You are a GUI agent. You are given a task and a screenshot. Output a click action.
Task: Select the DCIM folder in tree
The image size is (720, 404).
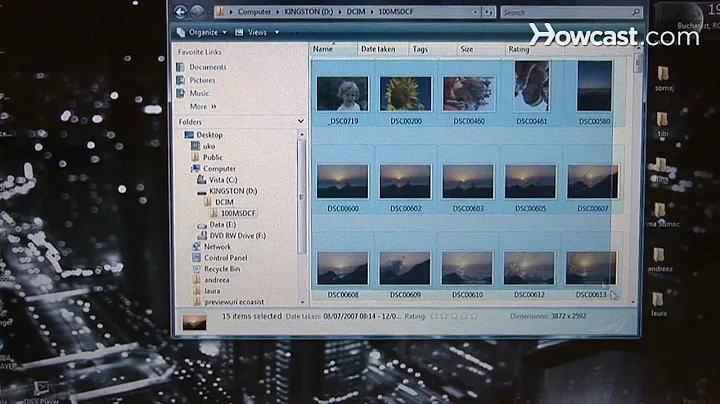coord(224,202)
